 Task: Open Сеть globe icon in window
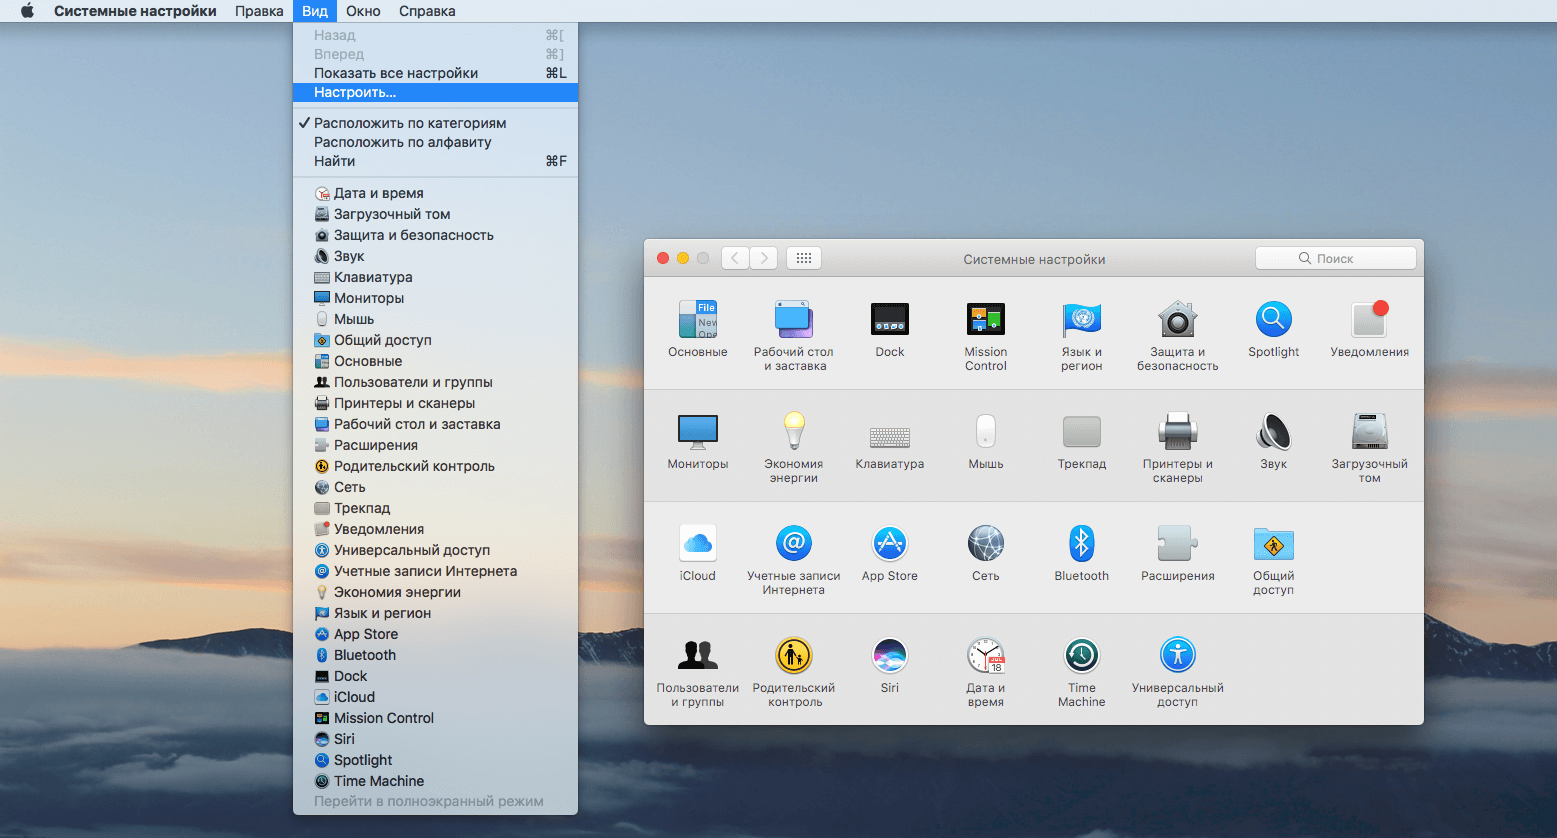(x=986, y=544)
